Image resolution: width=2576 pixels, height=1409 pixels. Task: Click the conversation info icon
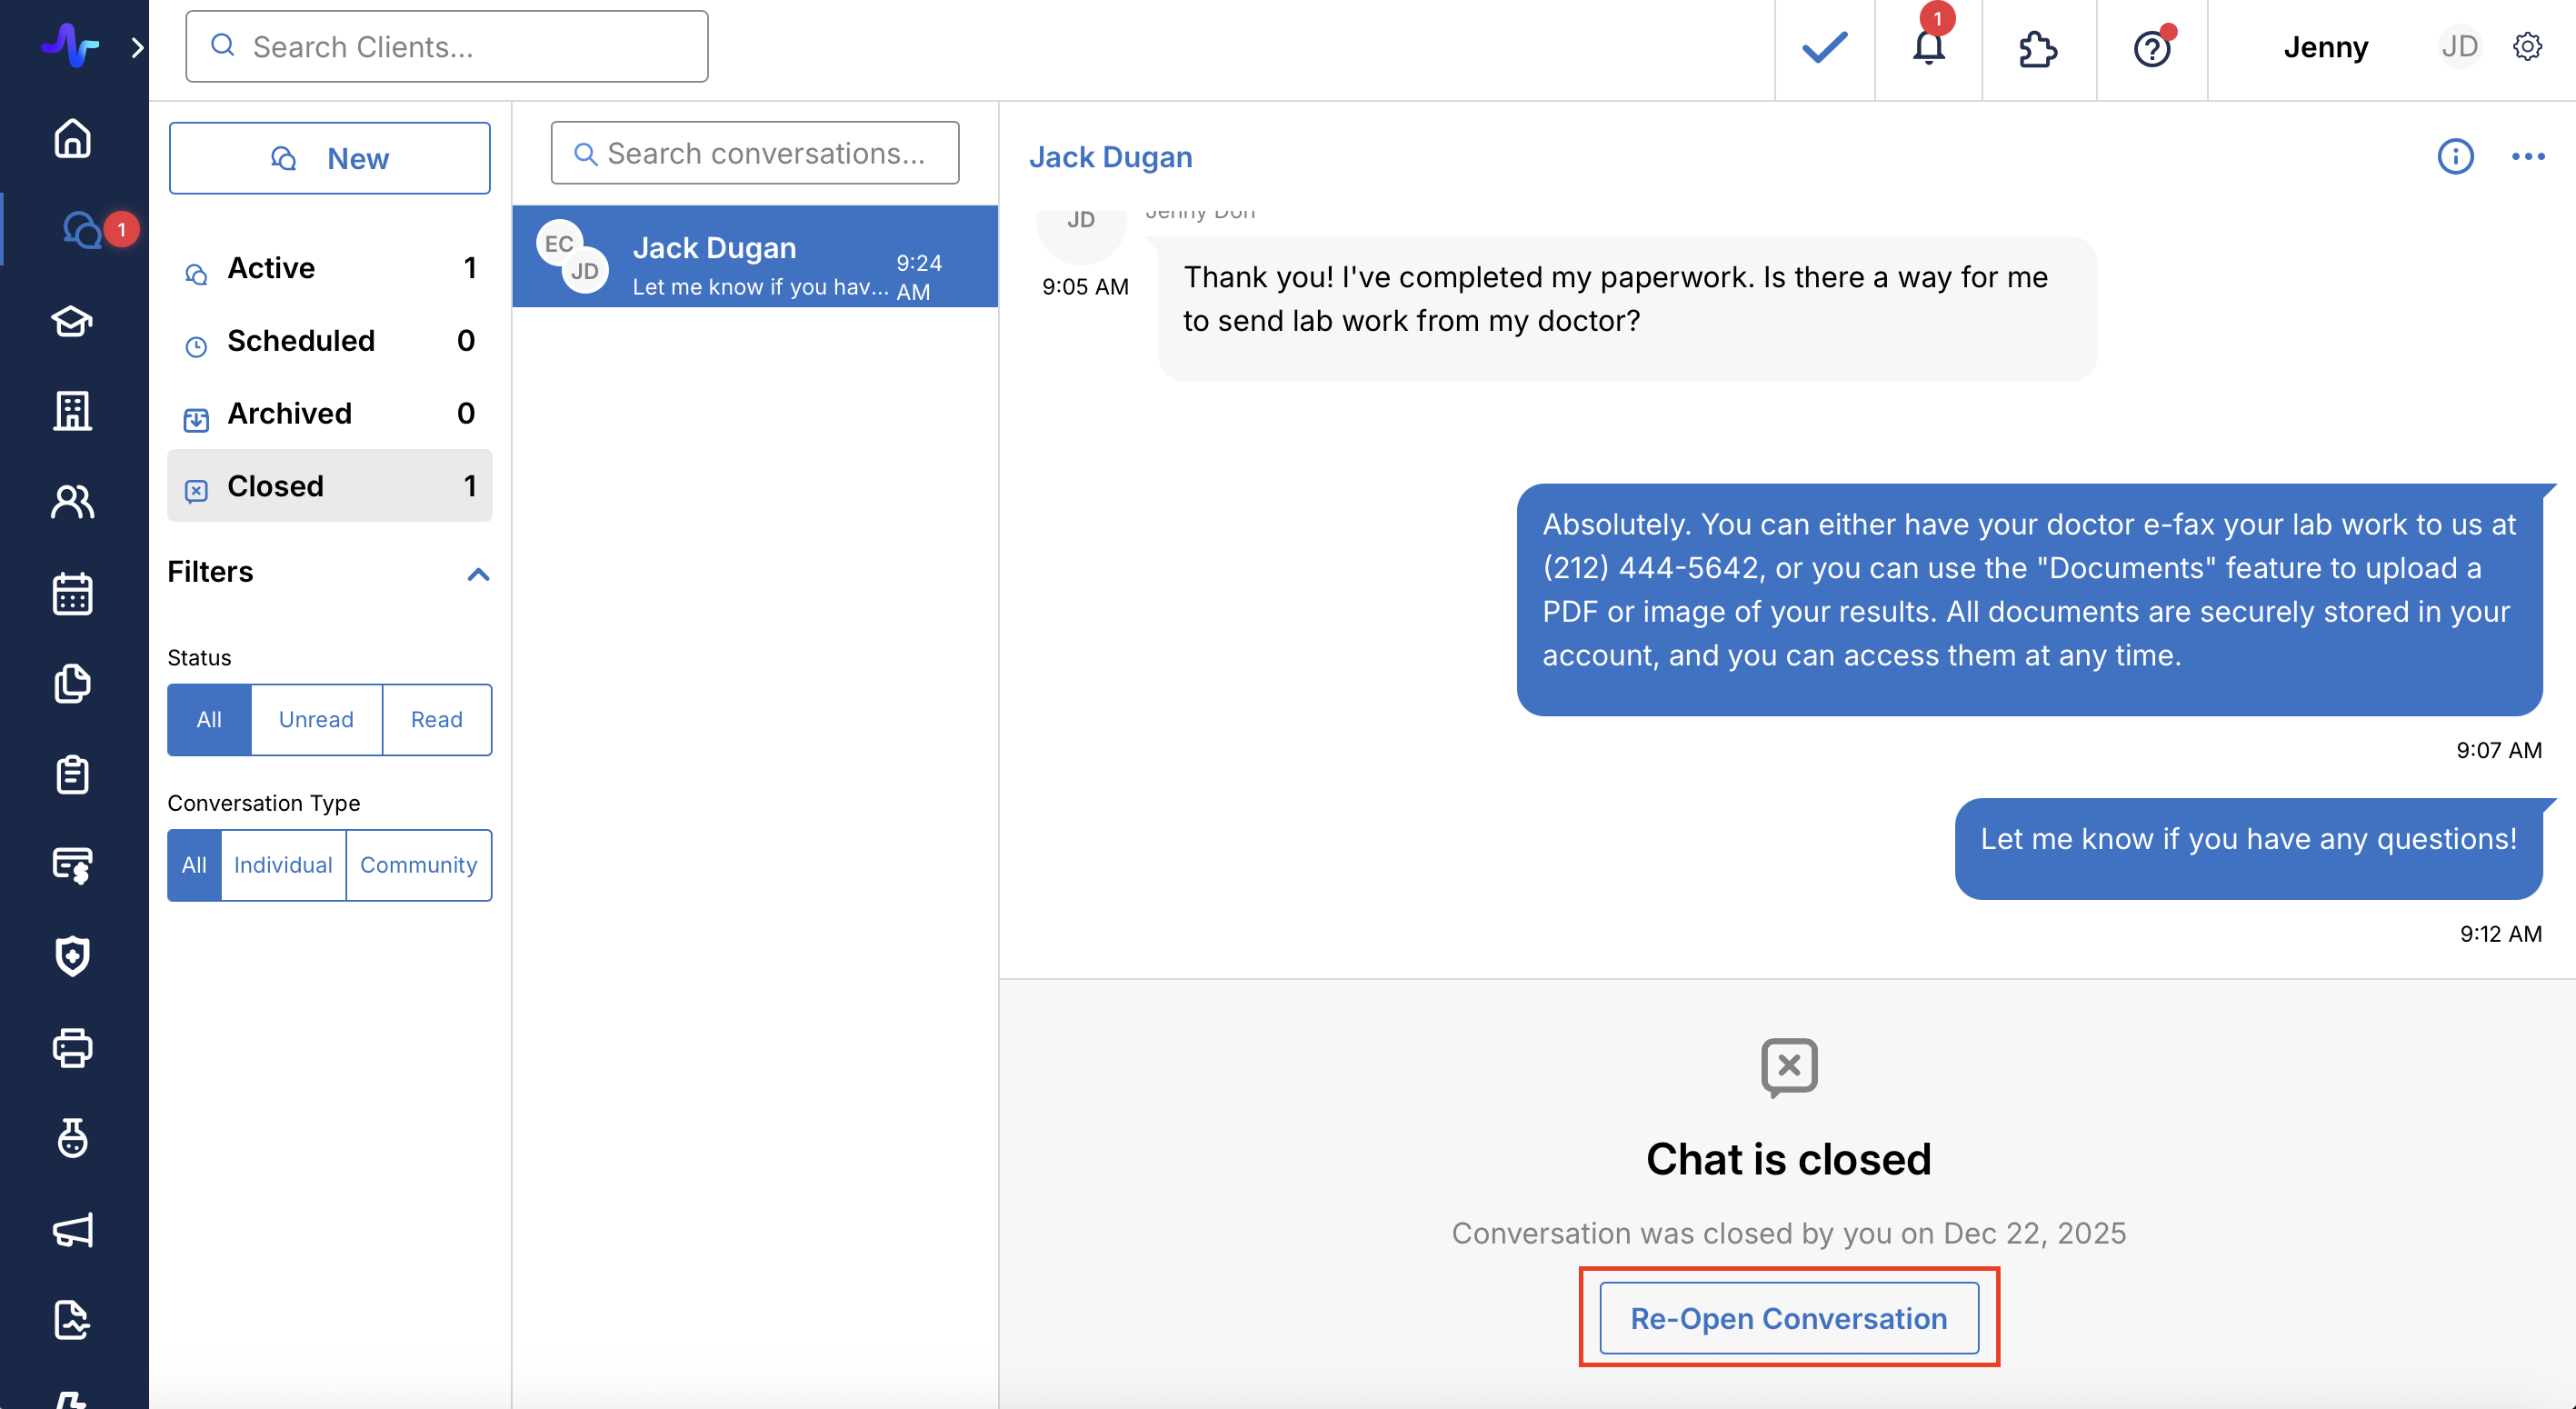pos(2455,156)
